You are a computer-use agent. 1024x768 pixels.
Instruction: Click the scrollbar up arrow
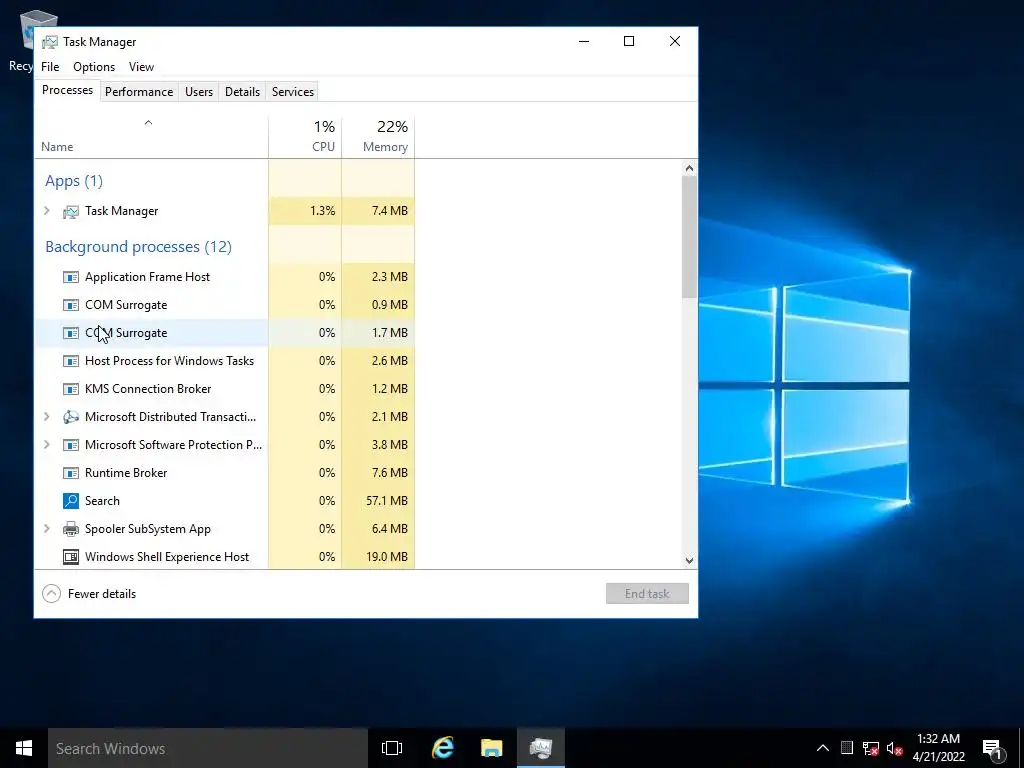click(689, 168)
